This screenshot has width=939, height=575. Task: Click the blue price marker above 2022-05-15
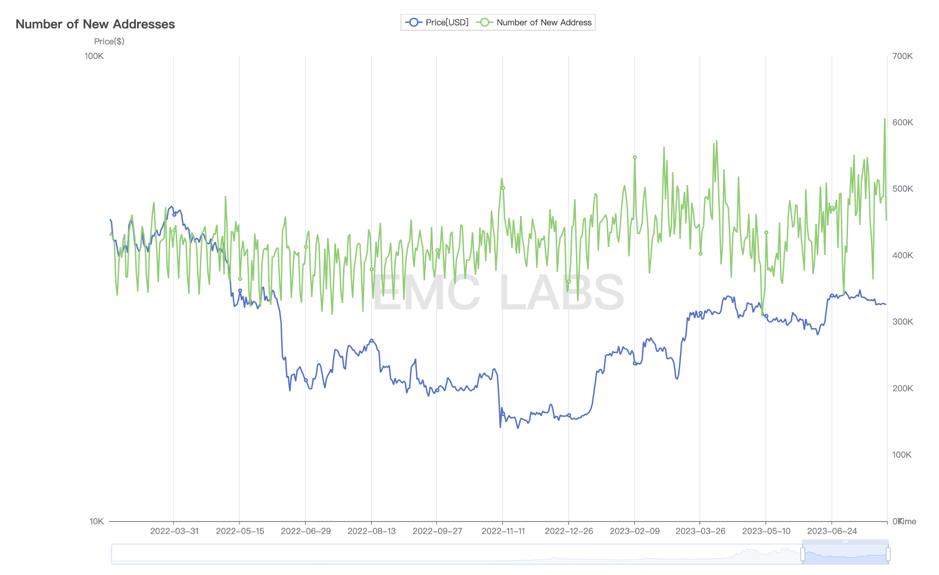pyautogui.click(x=240, y=291)
